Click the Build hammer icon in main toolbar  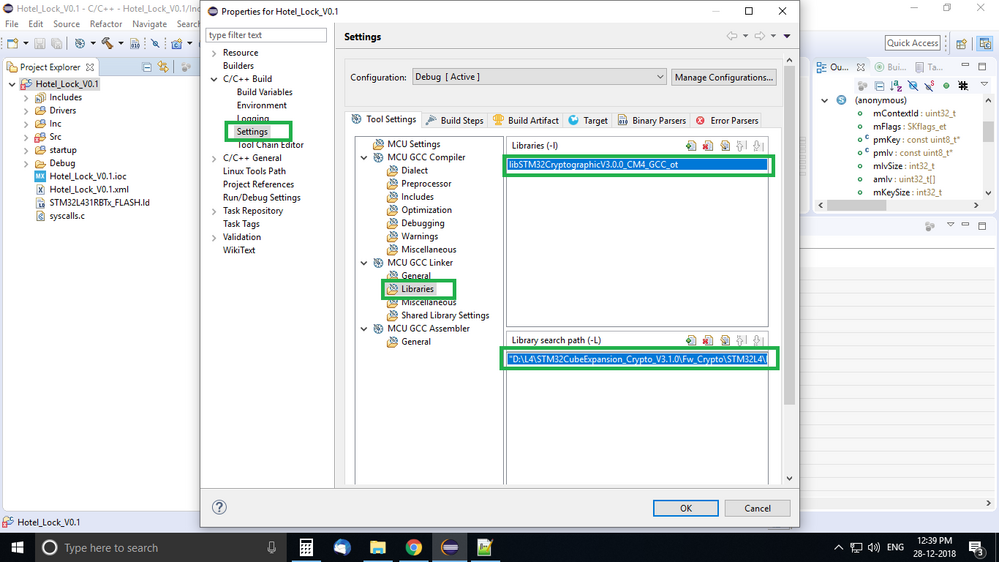[x=107, y=43]
